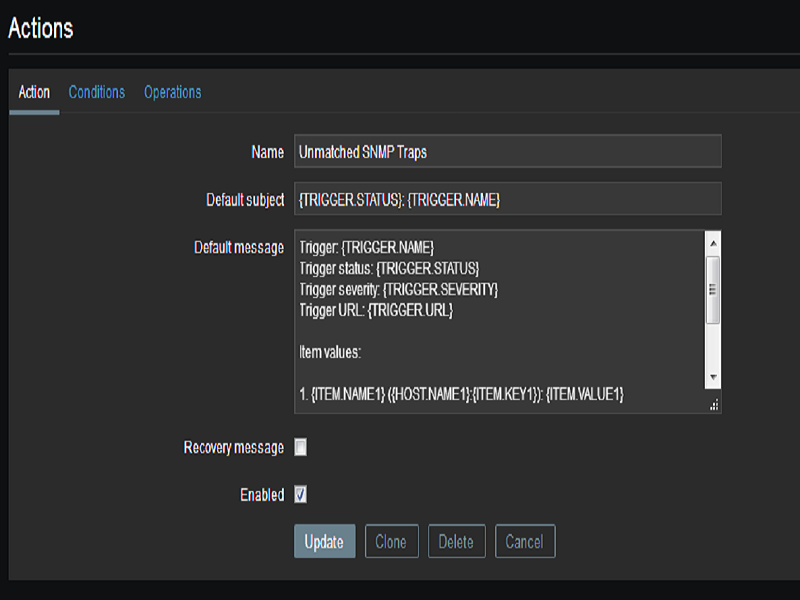Screen dimensions: 800x600
Task: Click the message box scroll-down arrow
Action: coord(713,378)
